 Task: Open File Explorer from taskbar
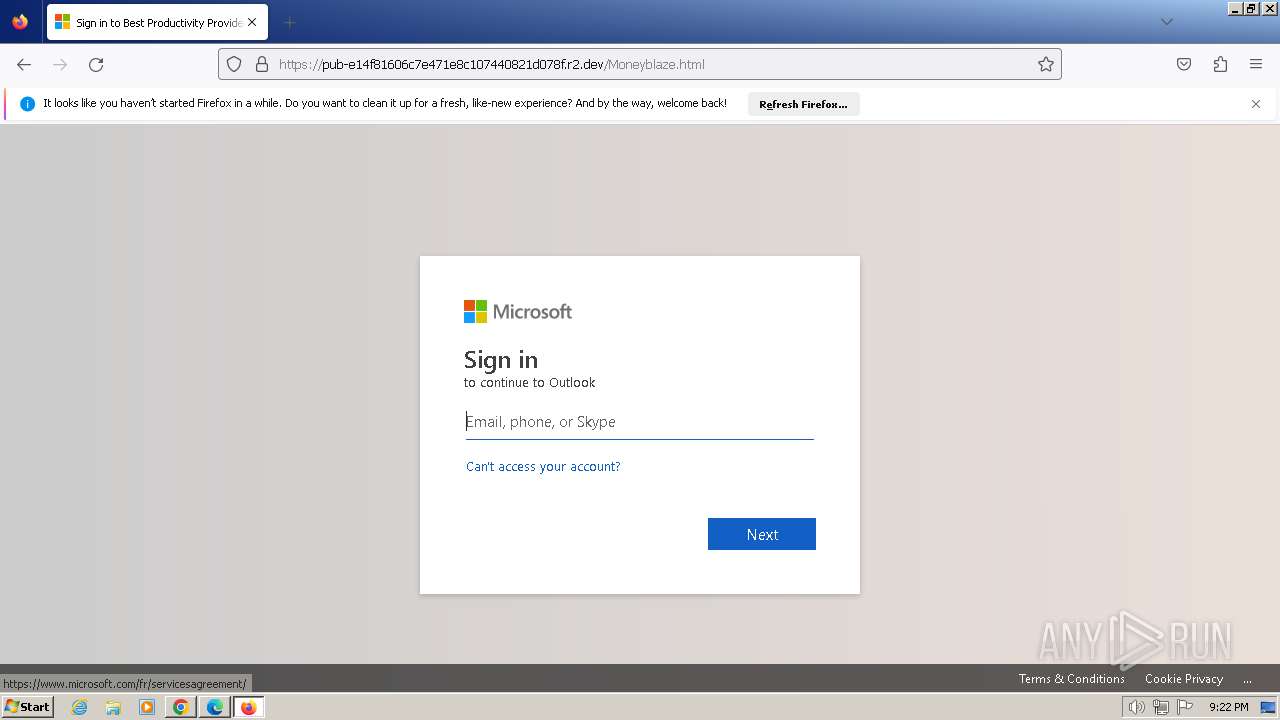click(113, 707)
